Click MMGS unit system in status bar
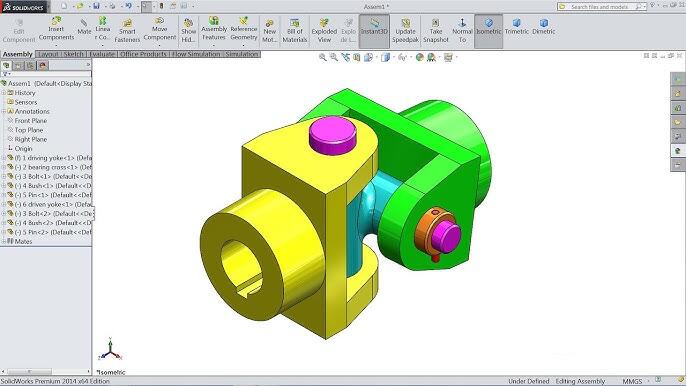This screenshot has height=386, width=686. (632, 381)
